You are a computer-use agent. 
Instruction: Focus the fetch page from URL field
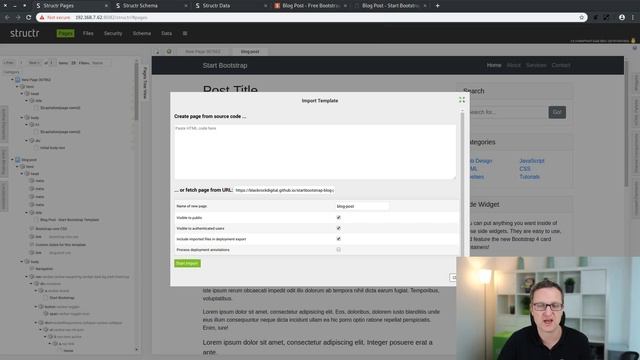tap(284, 190)
